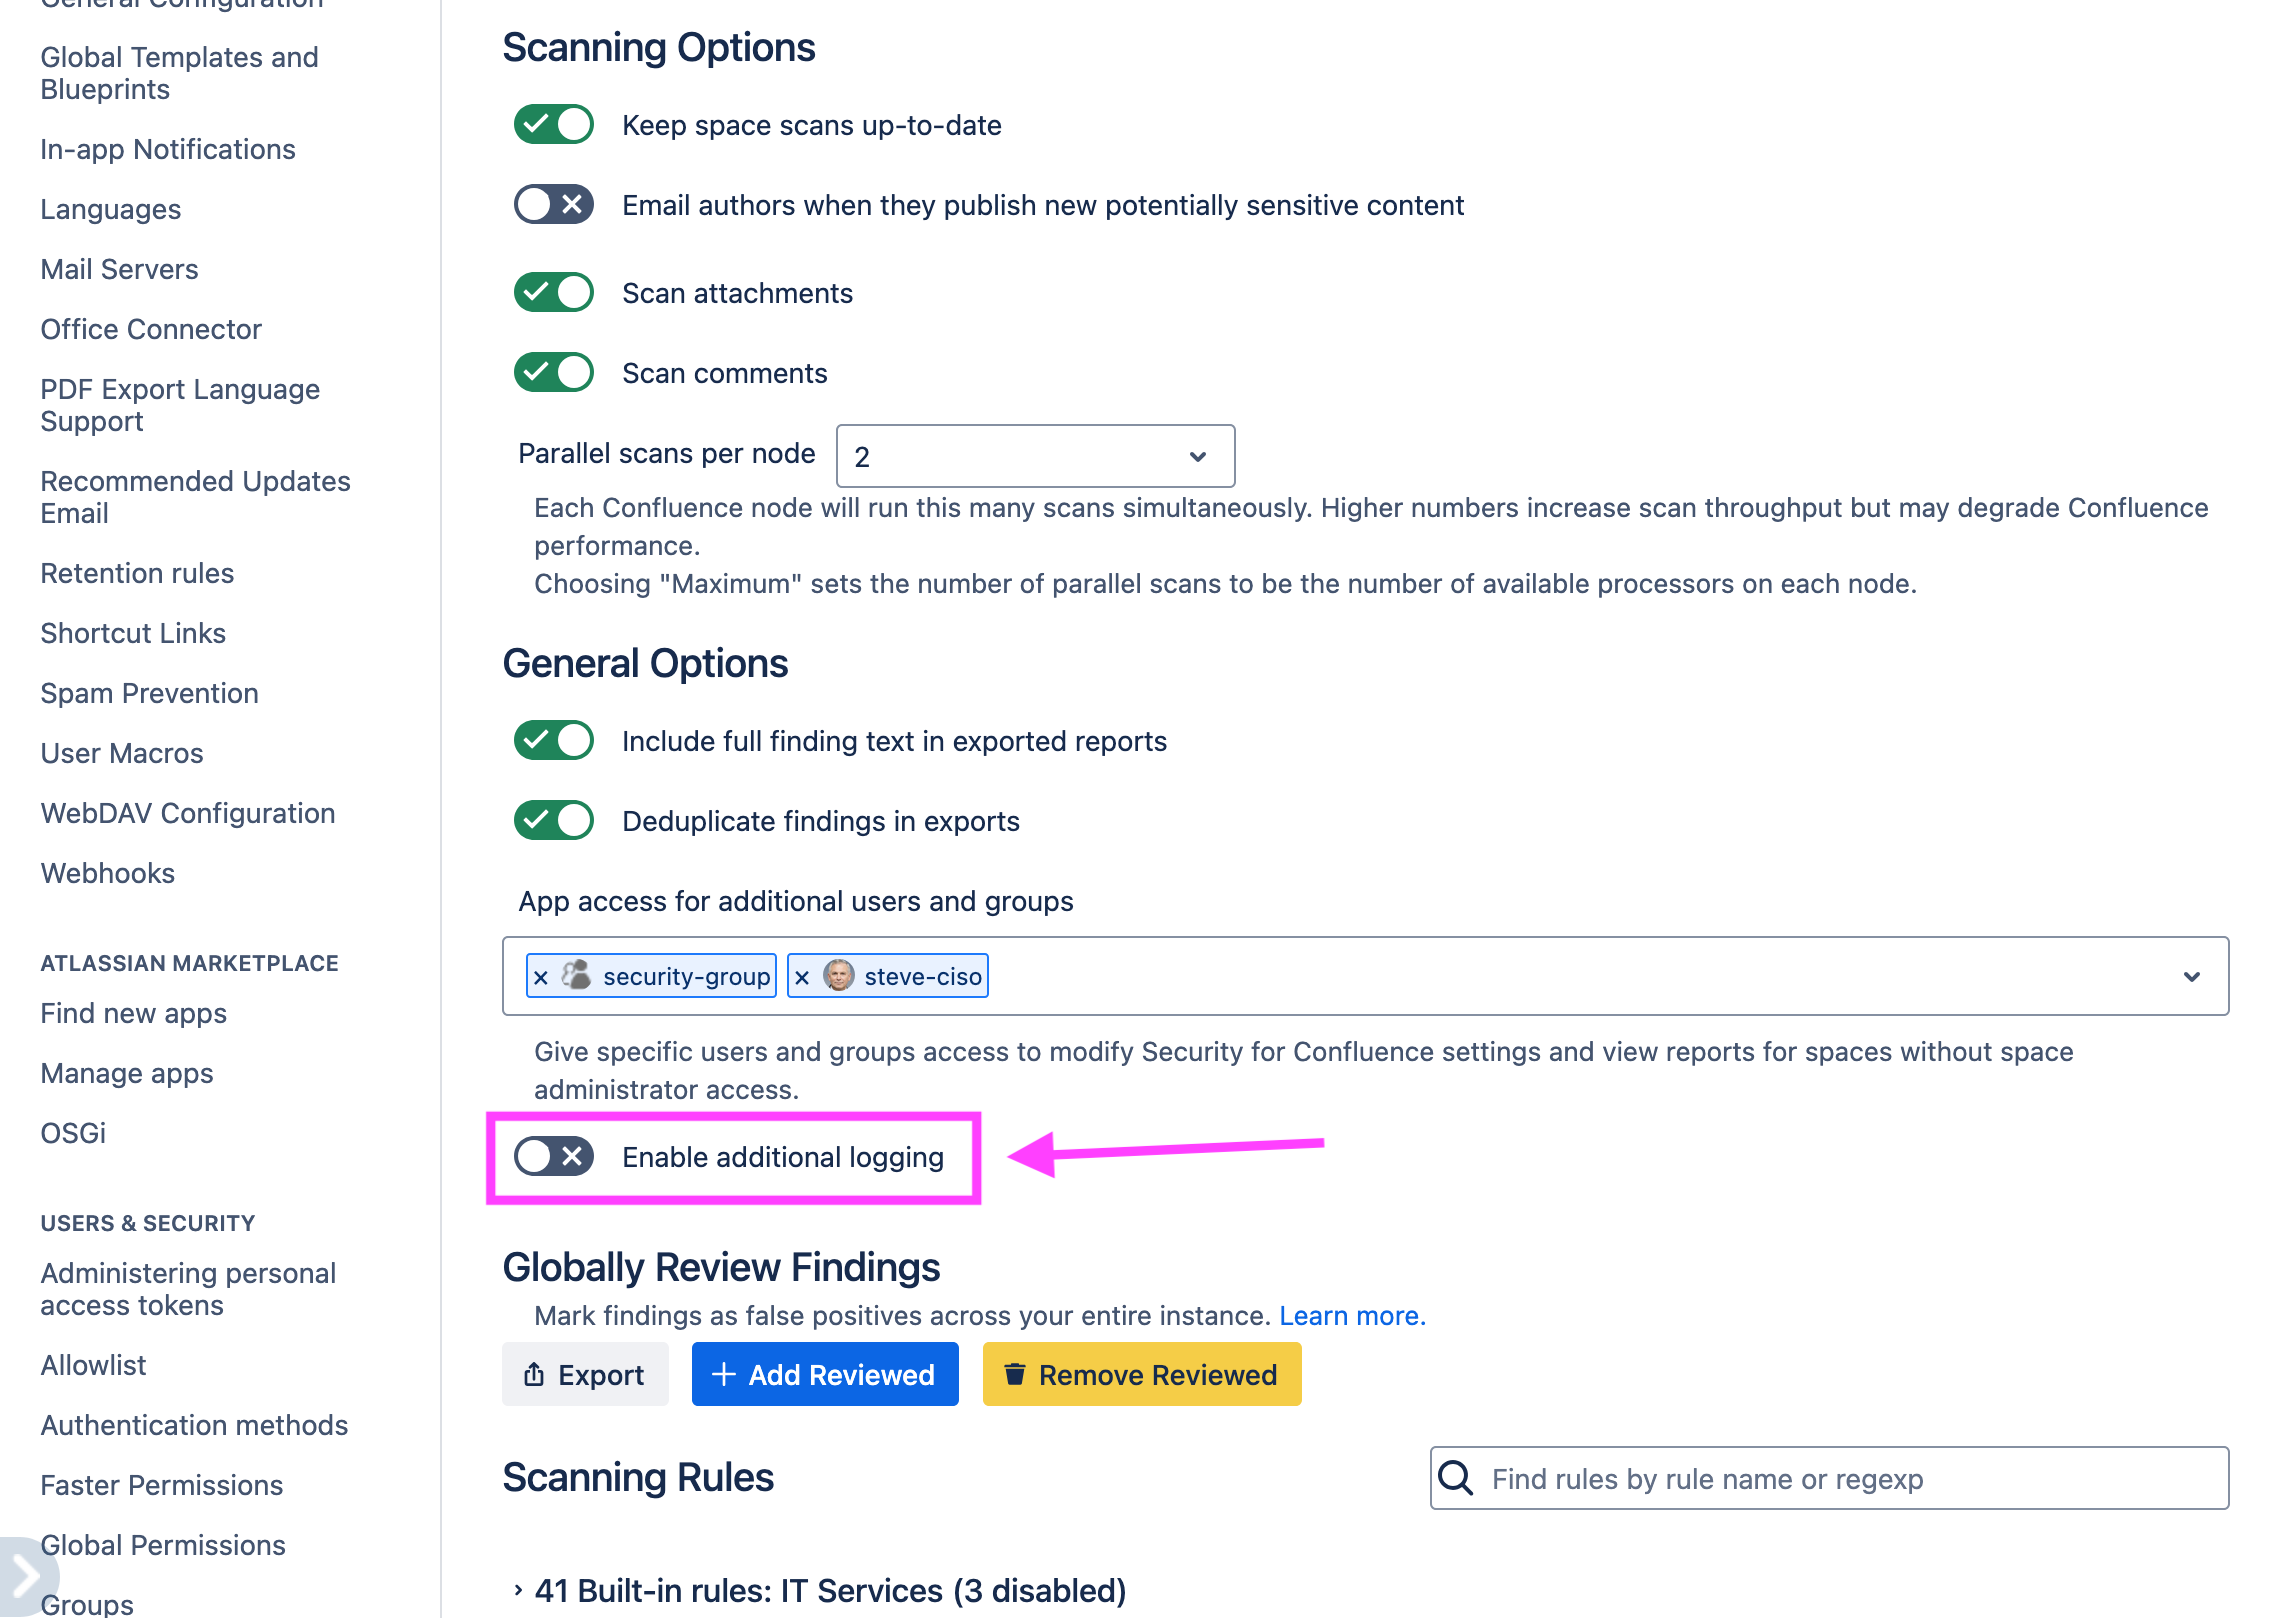
Task: Enable email authors about sensitive content
Action: pyautogui.click(x=552, y=204)
